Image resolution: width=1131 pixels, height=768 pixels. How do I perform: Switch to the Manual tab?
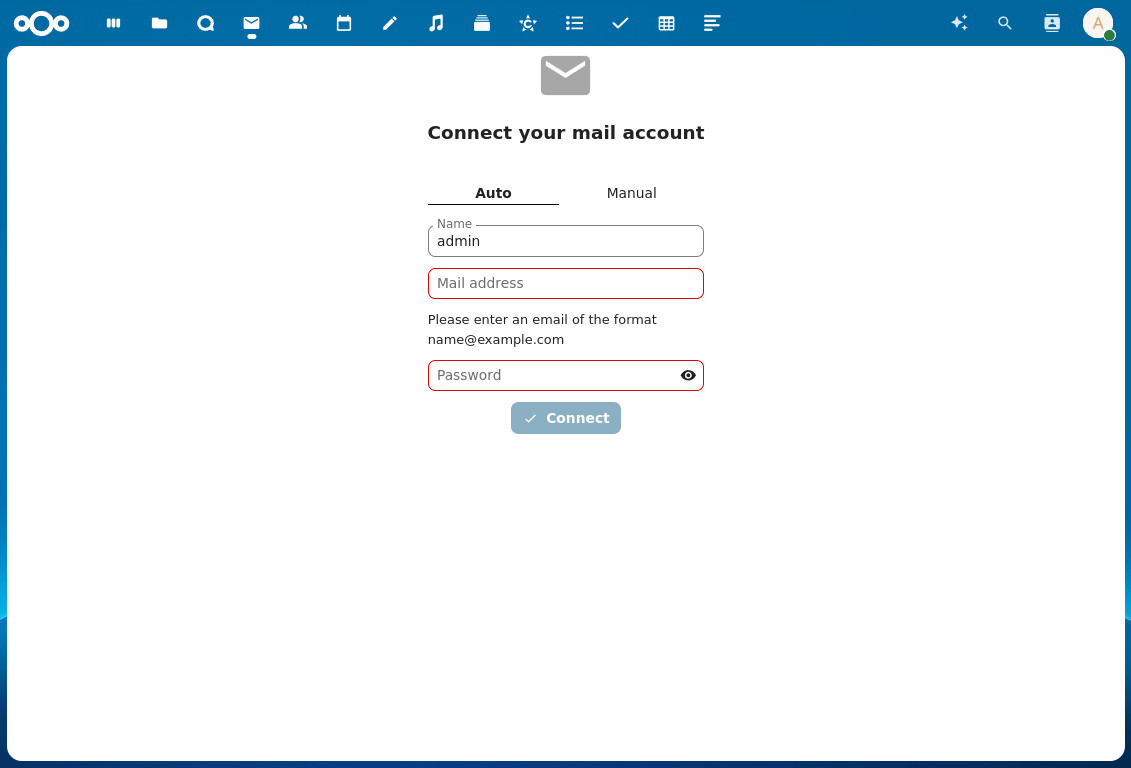tap(631, 193)
